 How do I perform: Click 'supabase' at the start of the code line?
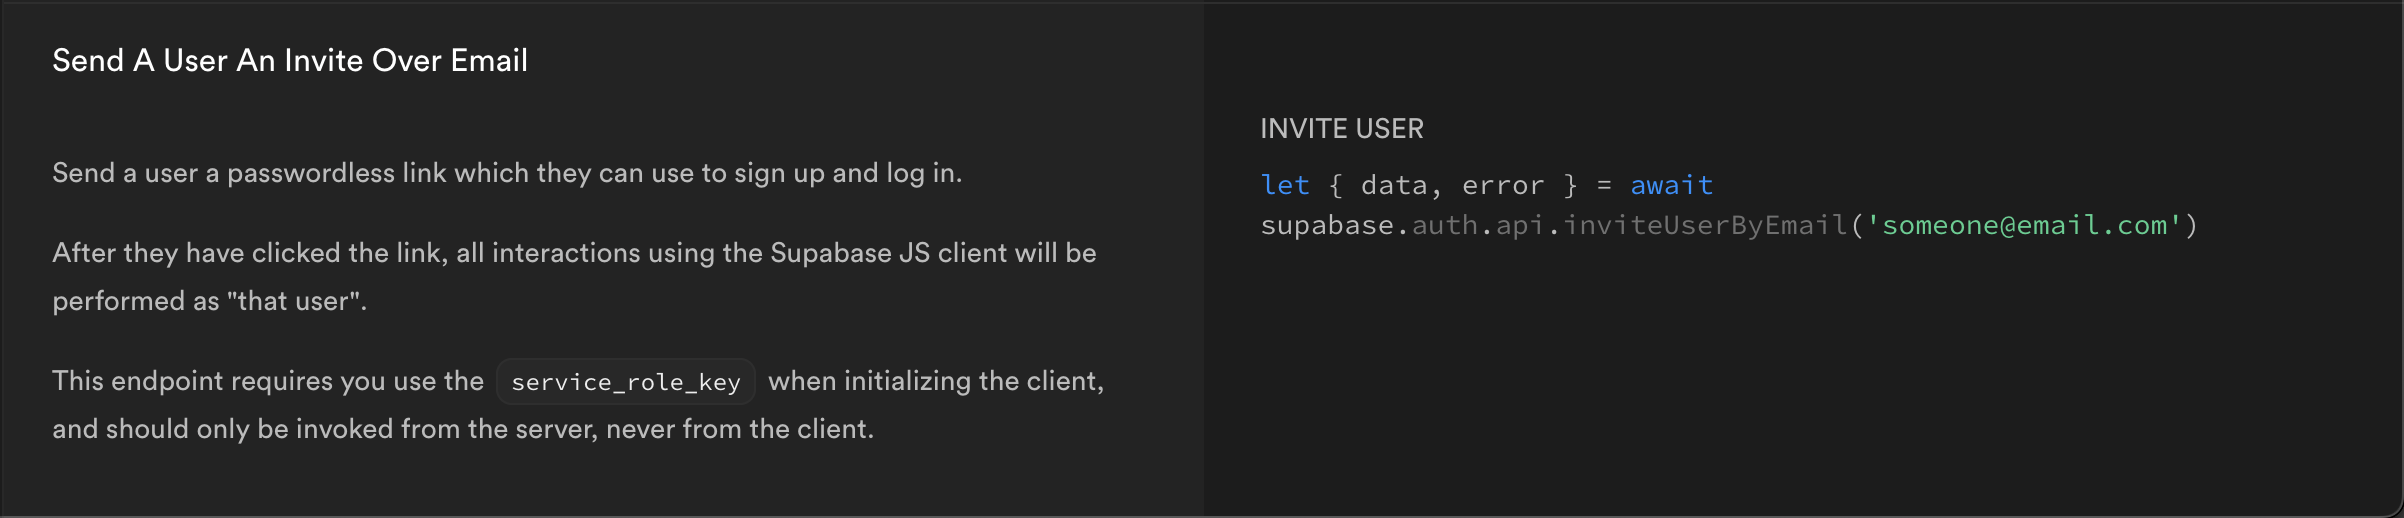[x=1327, y=226]
